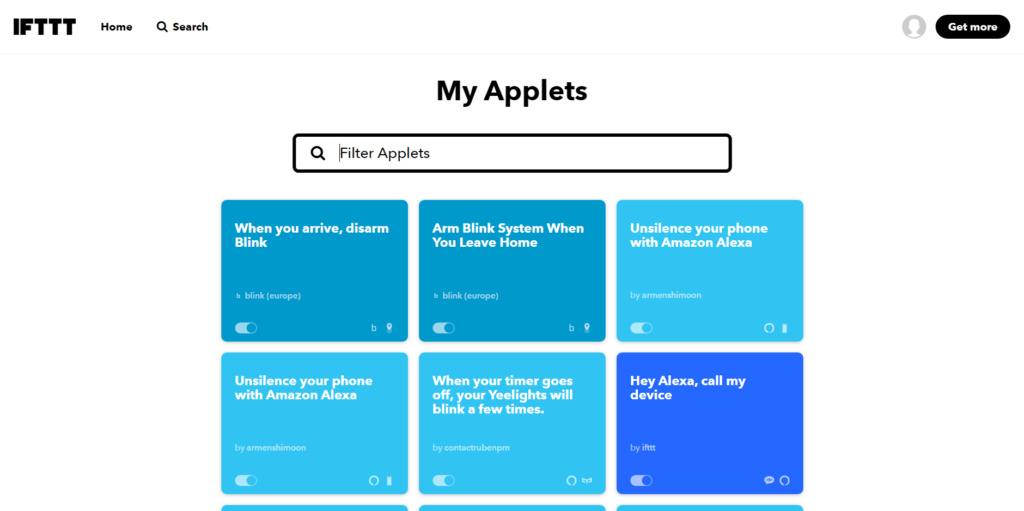Focus the Filter Applets input field

(512, 153)
